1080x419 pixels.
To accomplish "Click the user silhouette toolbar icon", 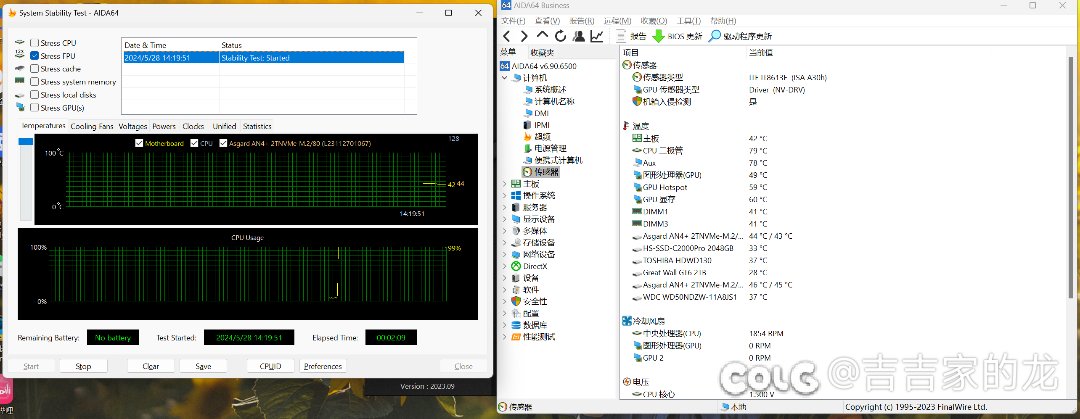I will [579, 36].
